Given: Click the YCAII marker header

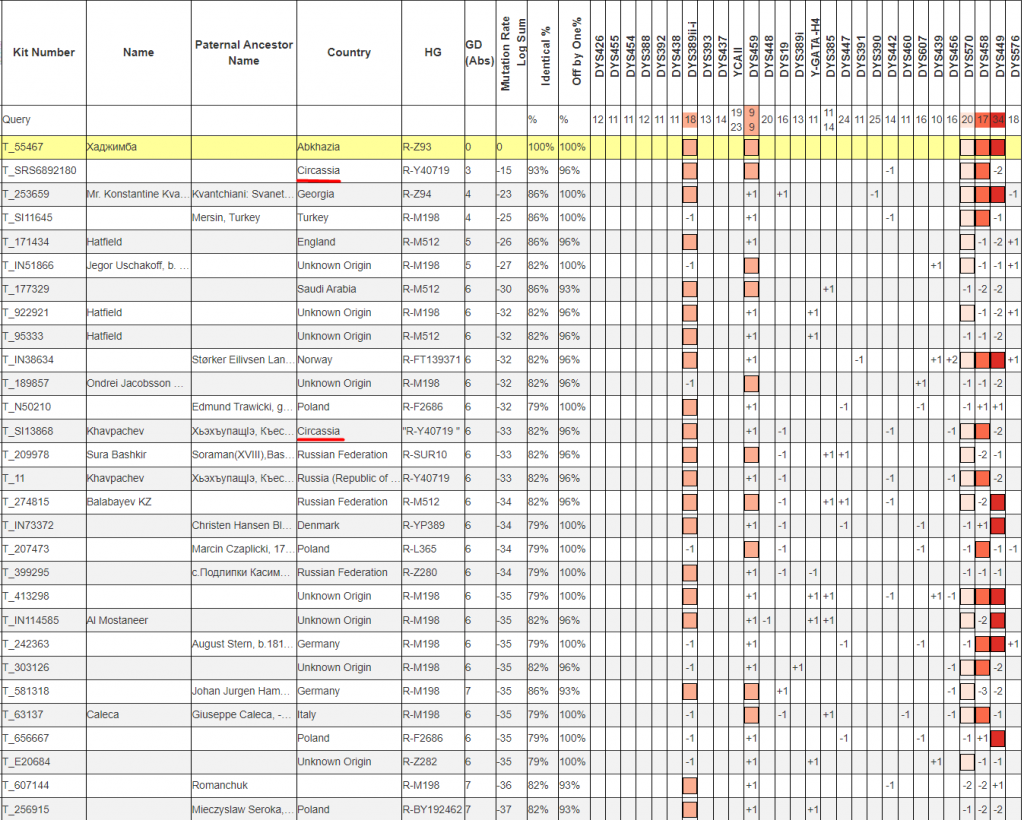Looking at the screenshot, I should tap(737, 62).
